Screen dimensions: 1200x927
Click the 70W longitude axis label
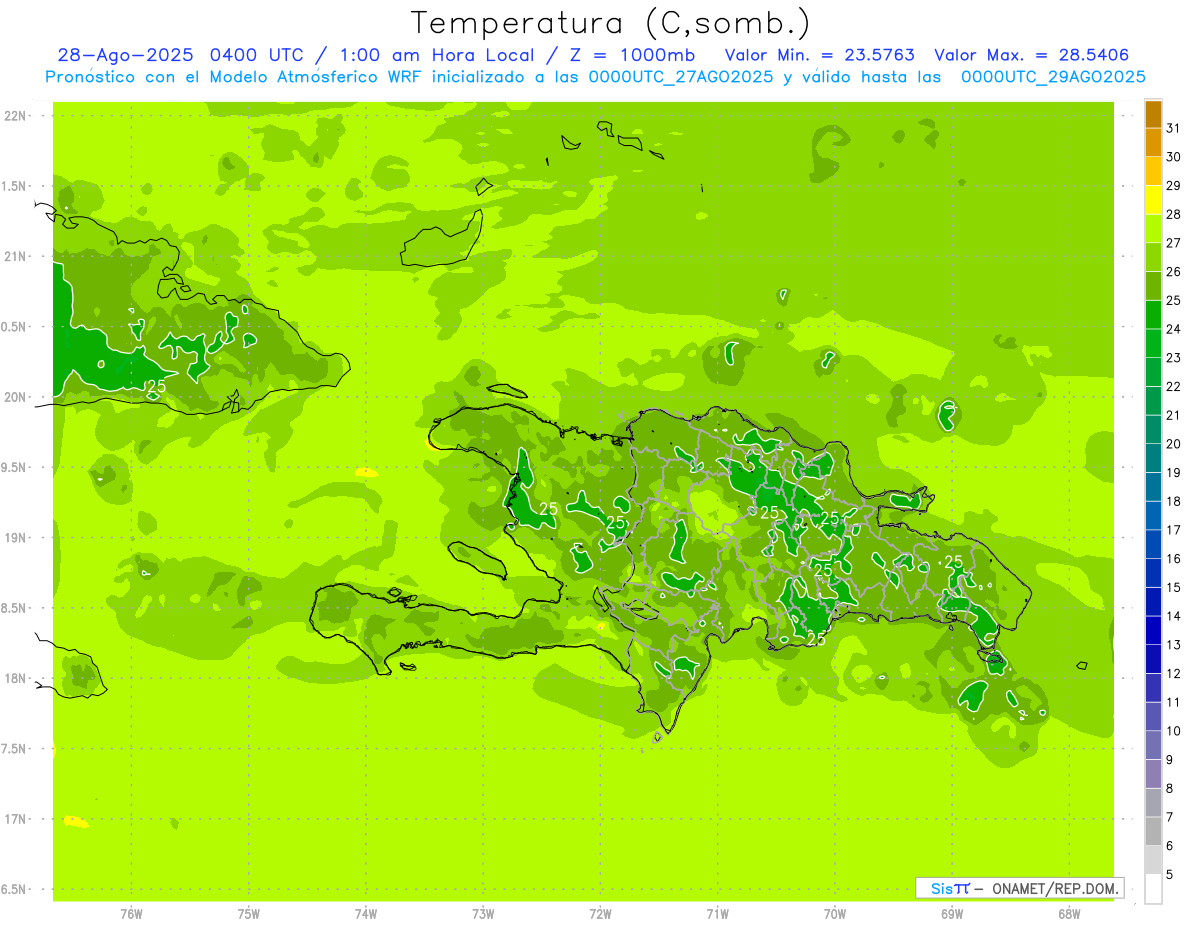click(834, 914)
